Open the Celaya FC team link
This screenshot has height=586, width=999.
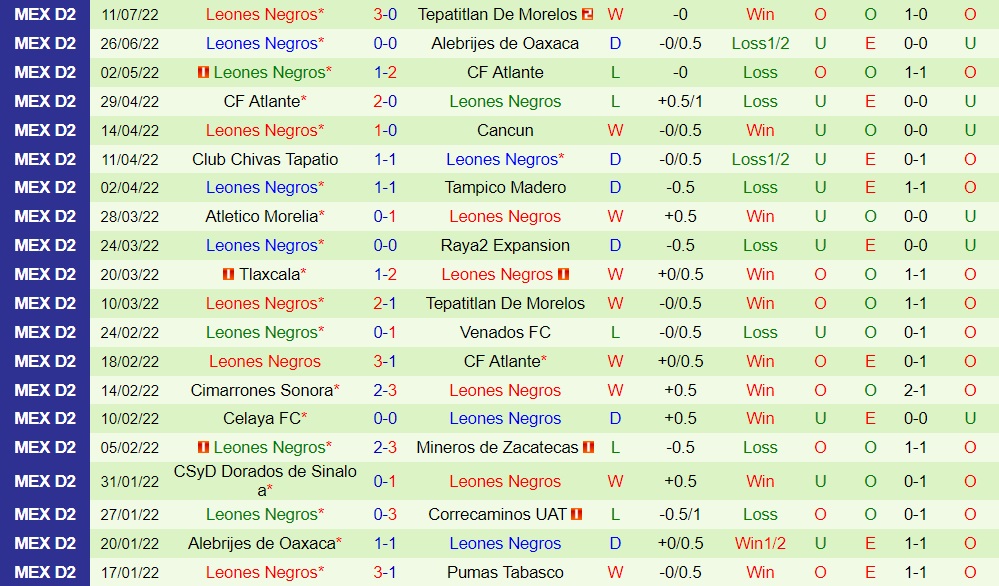pos(261,419)
